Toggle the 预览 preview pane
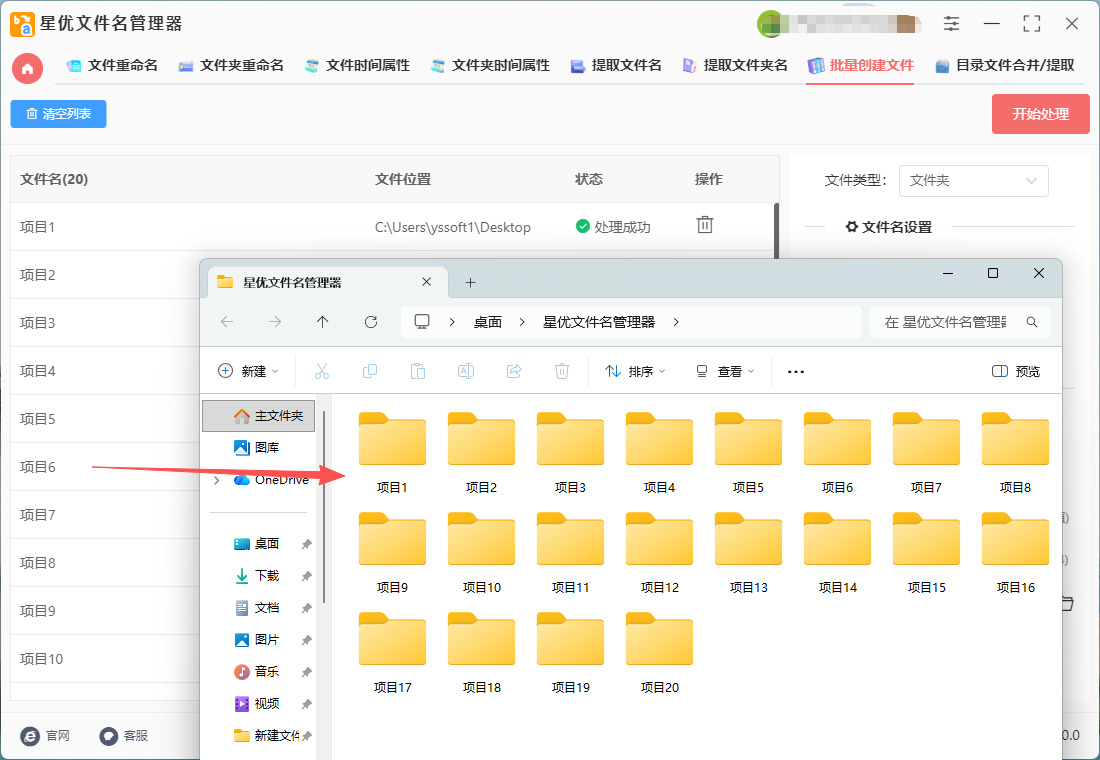Image resolution: width=1100 pixels, height=760 pixels. coord(1016,371)
